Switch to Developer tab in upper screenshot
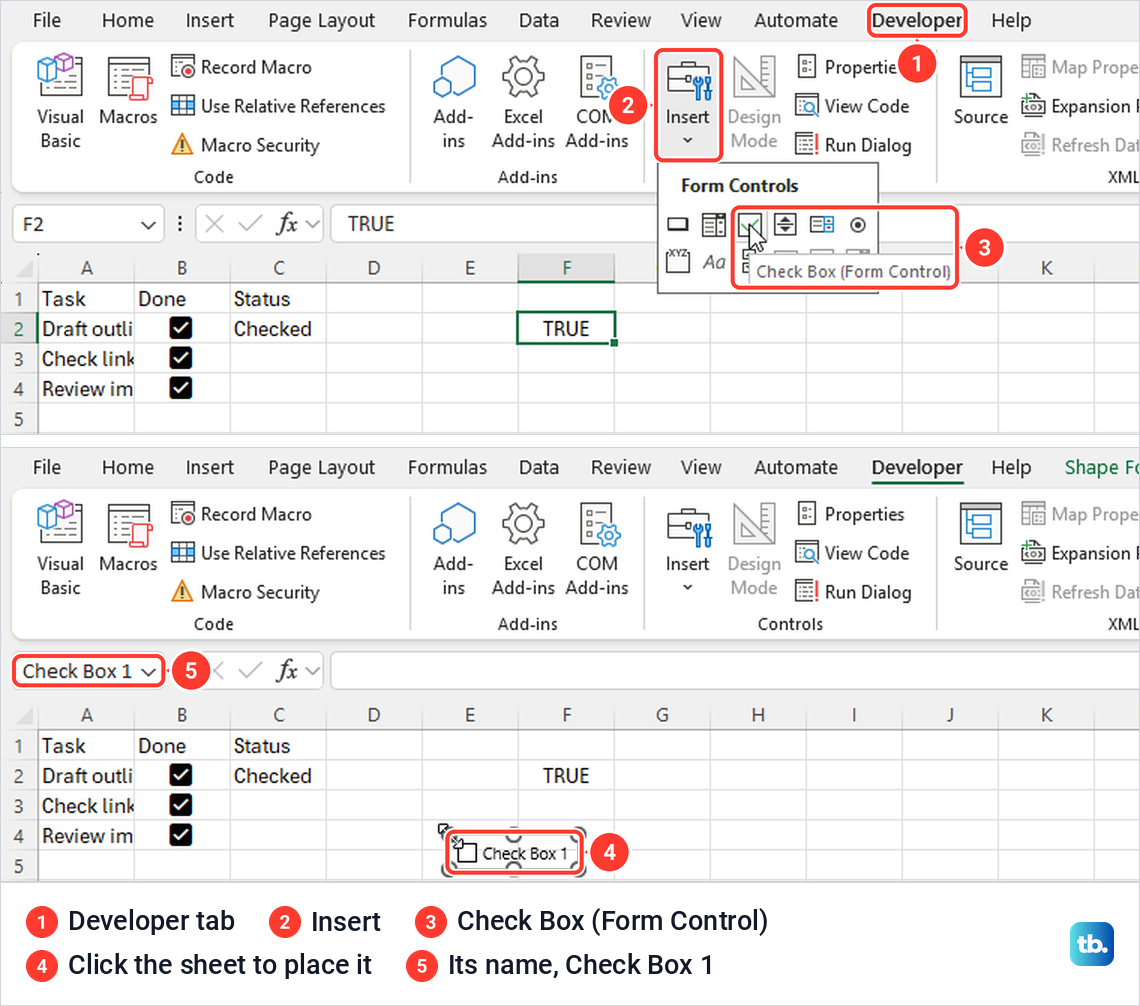This screenshot has width=1140, height=1006. coord(917,20)
